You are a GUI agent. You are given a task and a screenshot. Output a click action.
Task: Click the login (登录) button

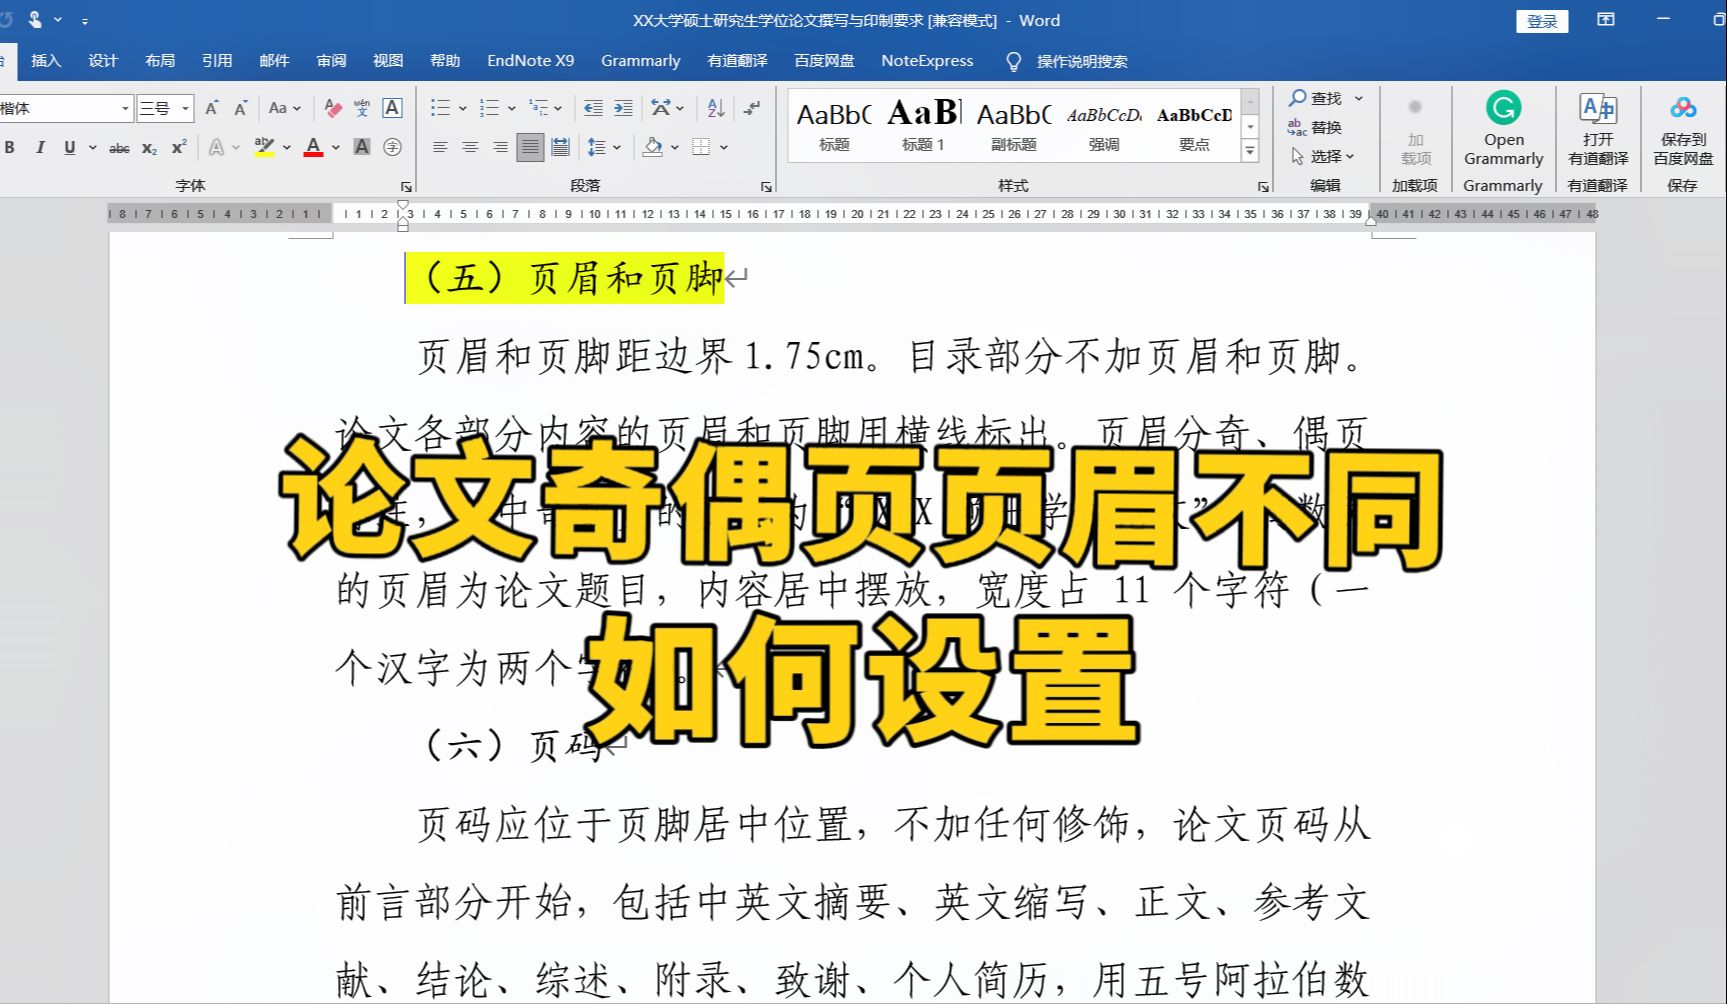(x=1542, y=21)
